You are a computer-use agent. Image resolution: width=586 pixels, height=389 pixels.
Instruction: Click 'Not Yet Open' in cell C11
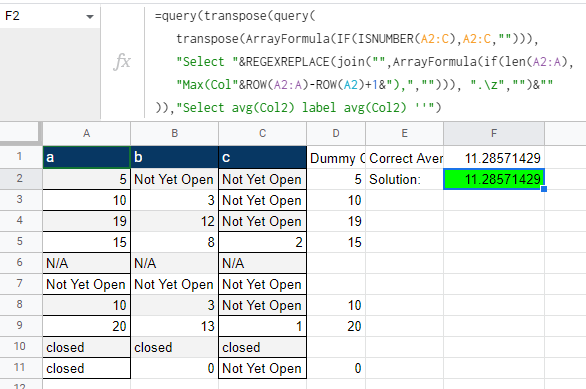(x=262, y=368)
